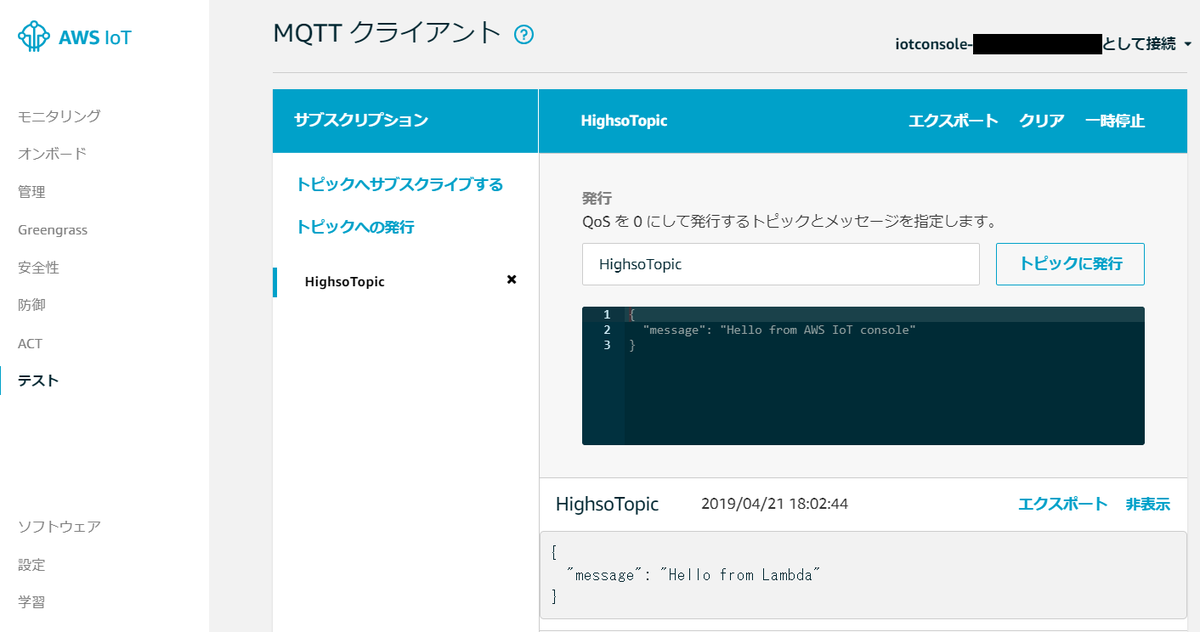This screenshot has height=632, width=1200.
Task: Open 管理 in the sidebar
Action: (31, 192)
